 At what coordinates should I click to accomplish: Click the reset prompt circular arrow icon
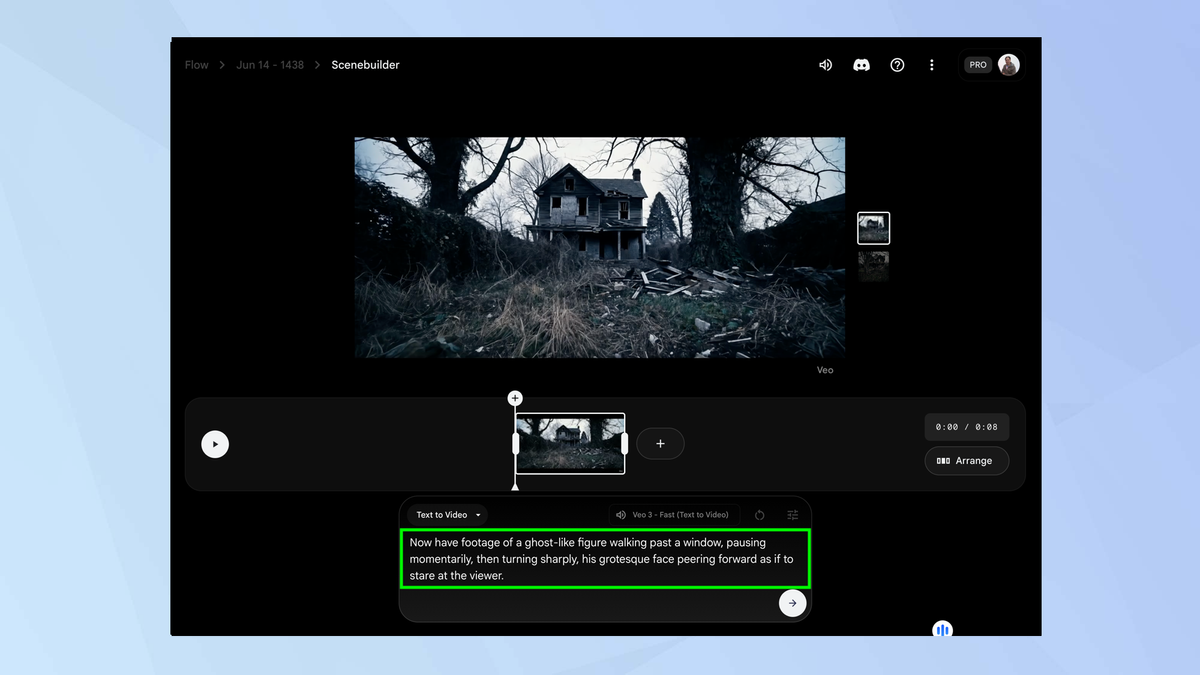tap(760, 515)
